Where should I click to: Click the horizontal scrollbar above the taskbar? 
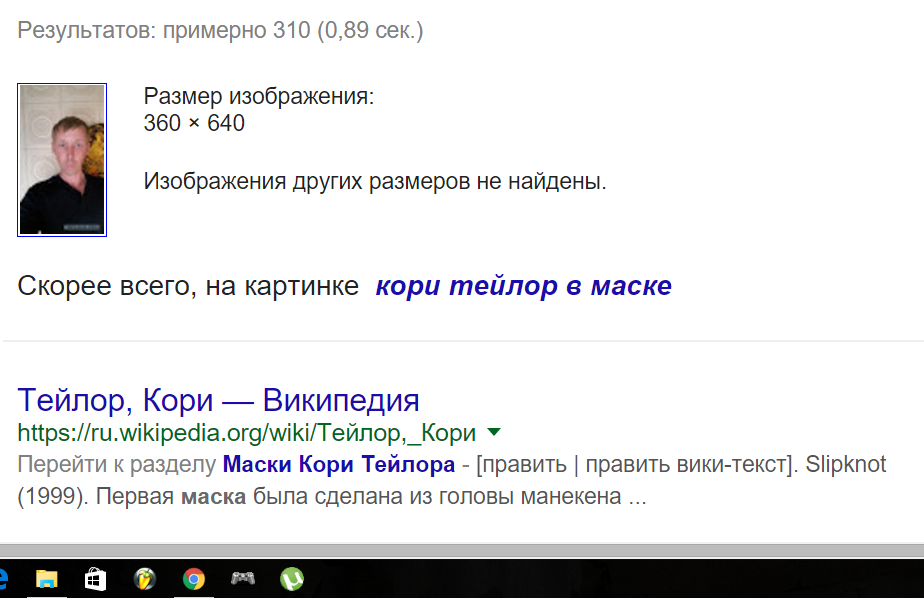coord(462,550)
